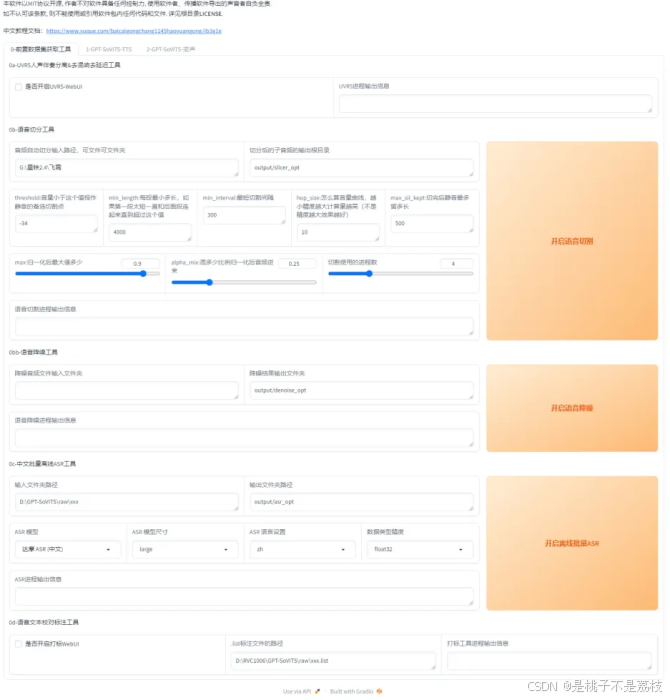Click the Gradio logo icon in footer
The image size is (670, 700).
[379, 692]
